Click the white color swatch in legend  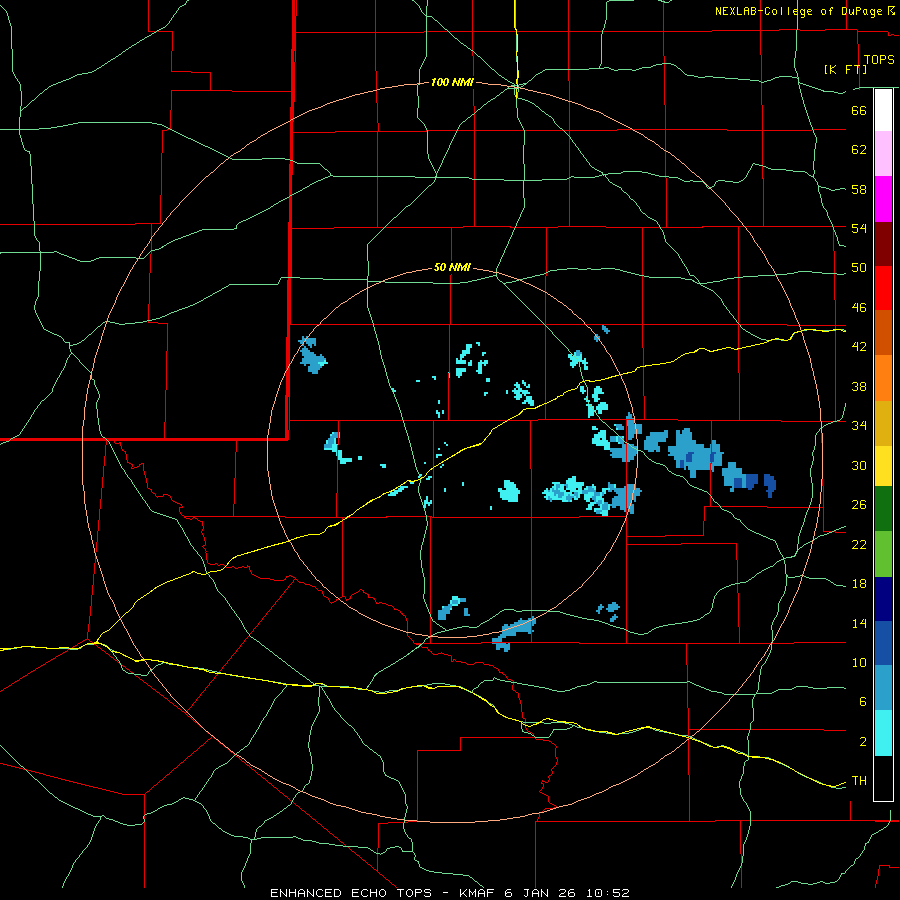coord(883,110)
